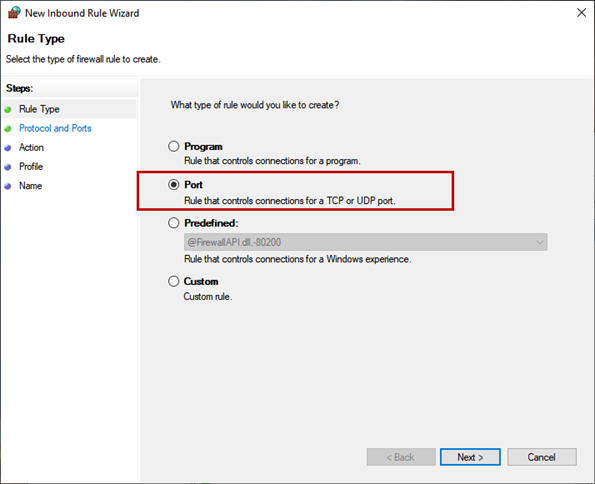The width and height of the screenshot is (595, 484).
Task: Select the Rule Type step
Action: (39, 109)
